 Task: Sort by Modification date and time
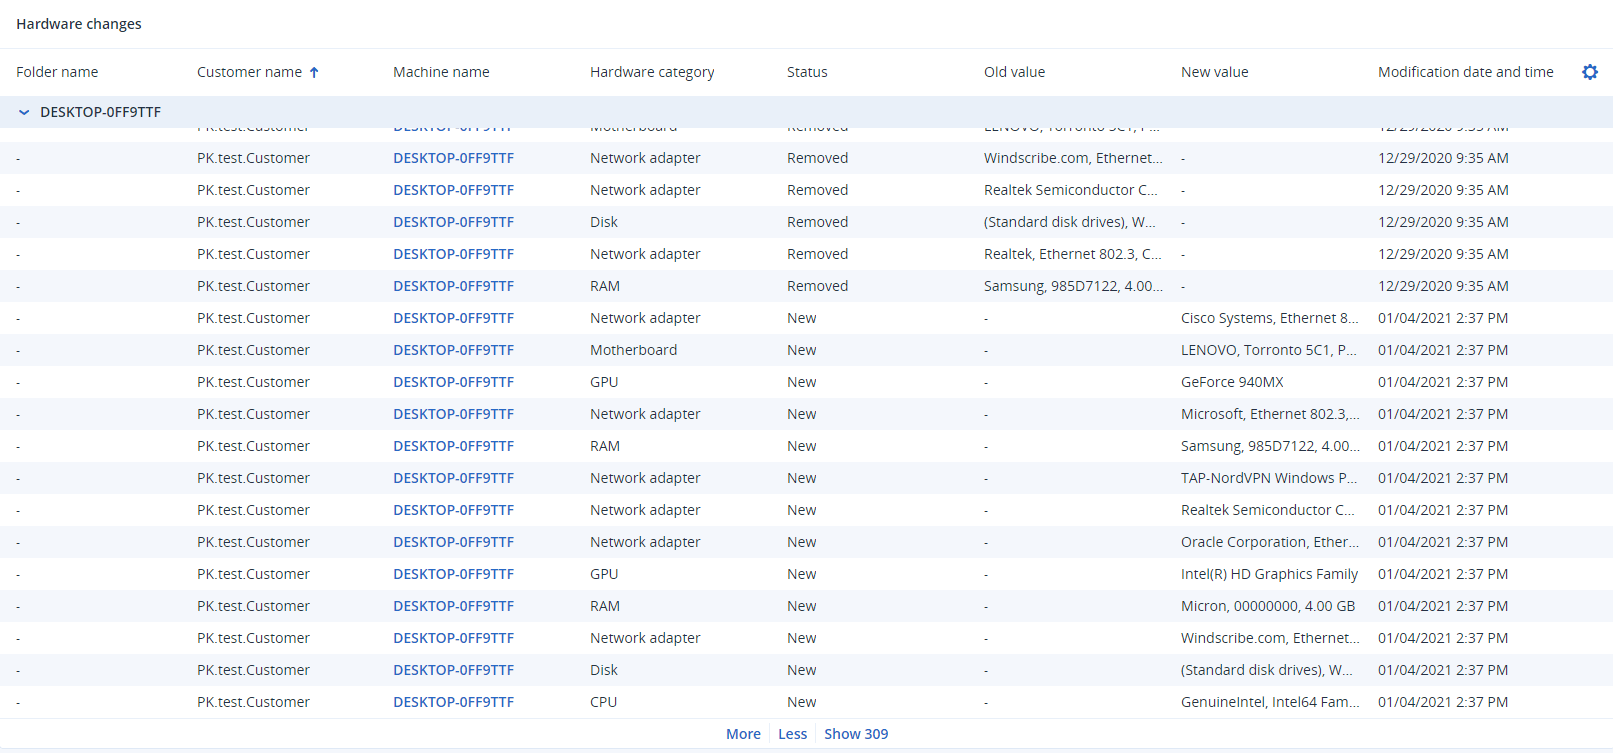tap(1465, 72)
